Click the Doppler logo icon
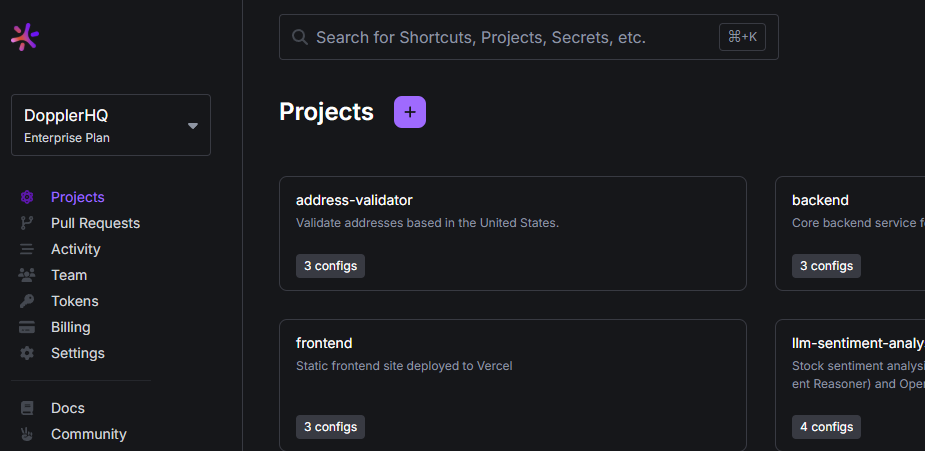This screenshot has width=925, height=451. pyautogui.click(x=25, y=37)
